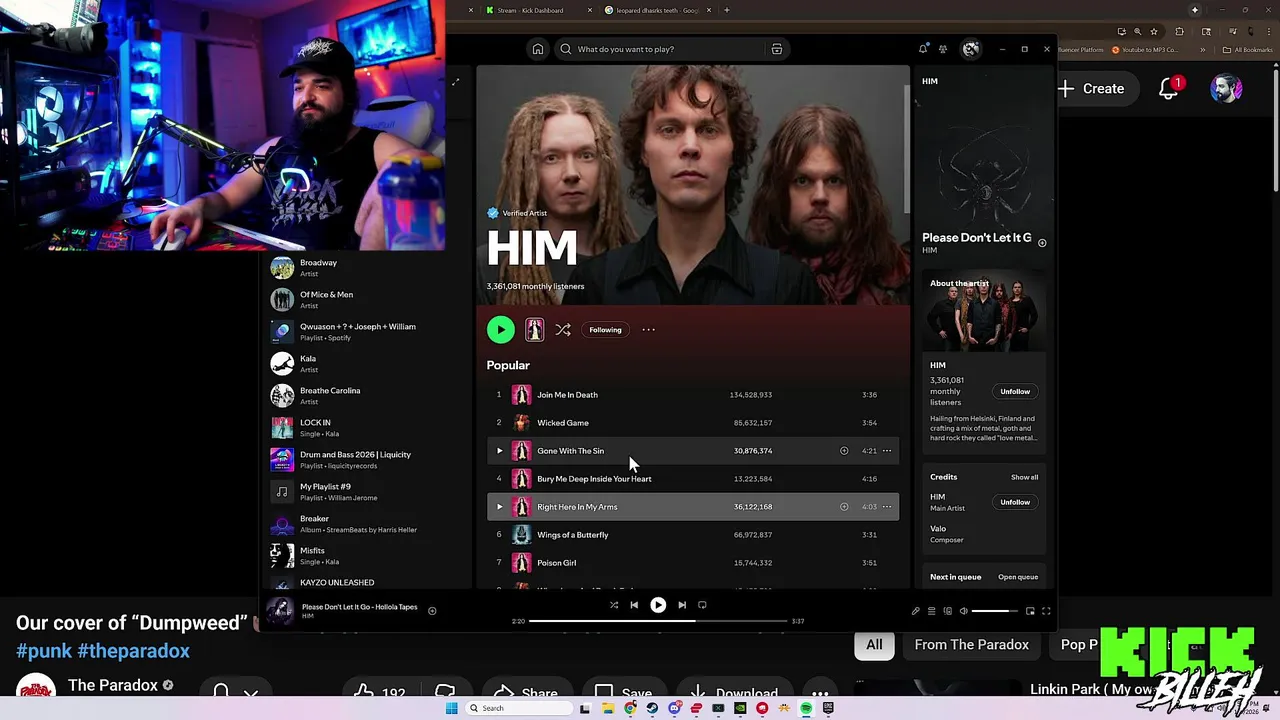Open more options dots beside Following
Image resolution: width=1280 pixels, height=720 pixels.
(648, 330)
